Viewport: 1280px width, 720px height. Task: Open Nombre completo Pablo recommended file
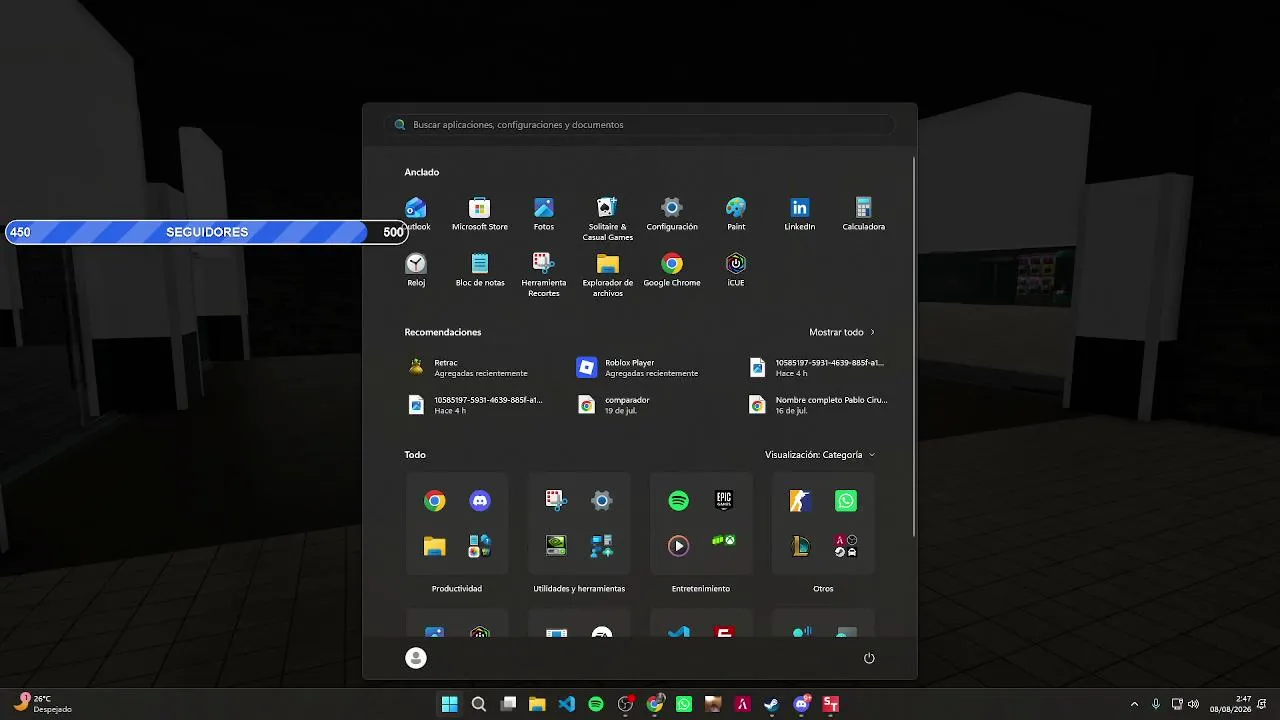pos(819,405)
